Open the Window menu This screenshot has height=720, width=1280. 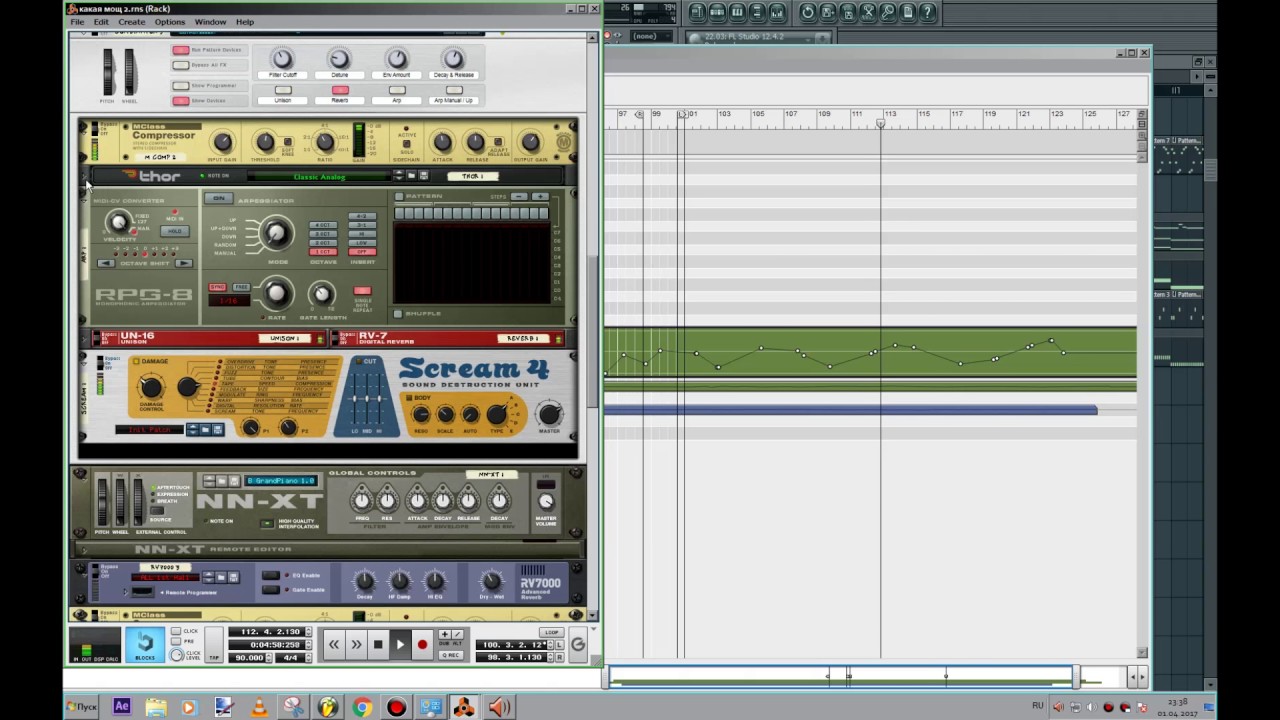click(210, 22)
